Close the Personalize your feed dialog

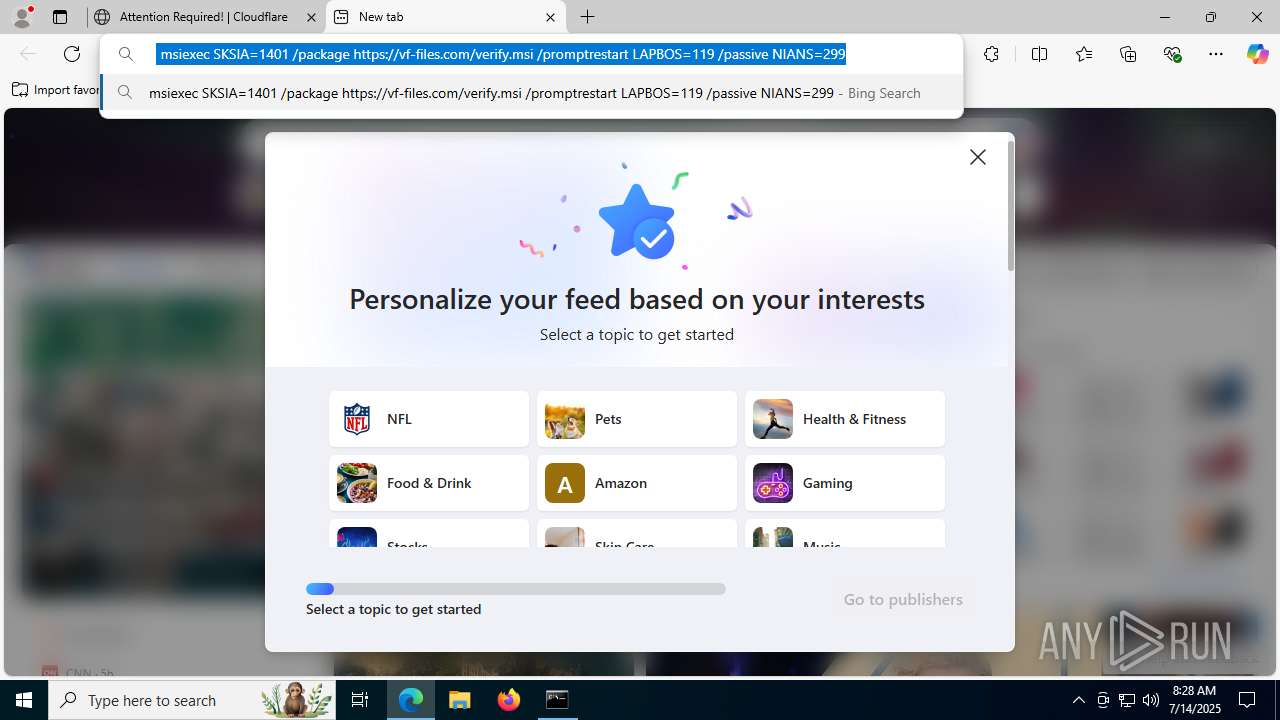tap(978, 157)
